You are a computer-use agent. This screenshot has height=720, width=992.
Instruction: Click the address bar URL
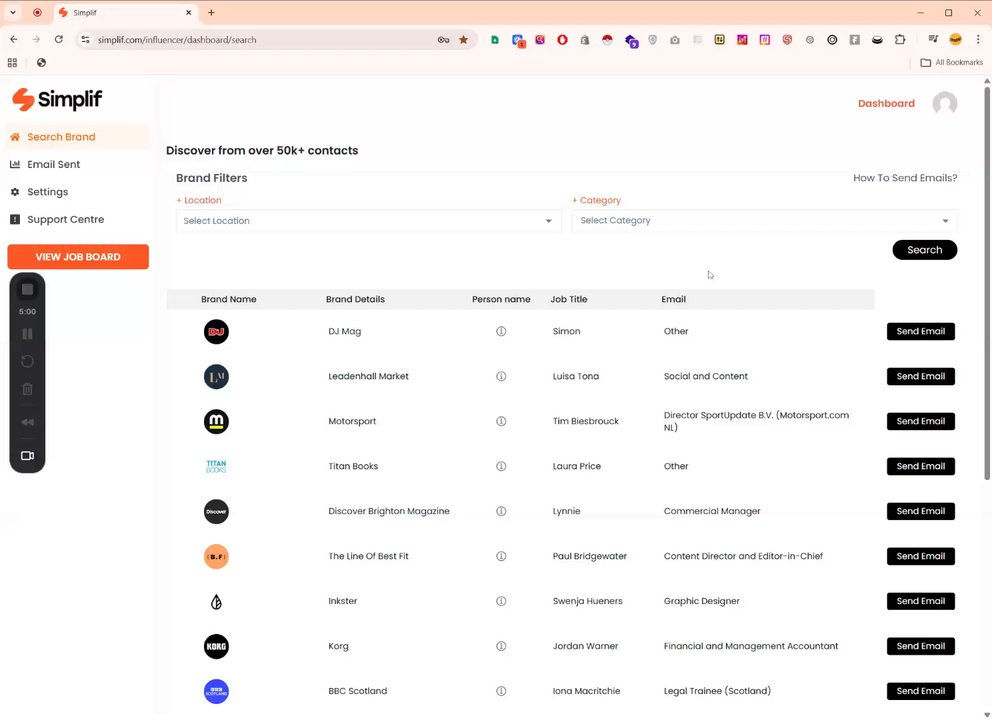click(x=177, y=40)
